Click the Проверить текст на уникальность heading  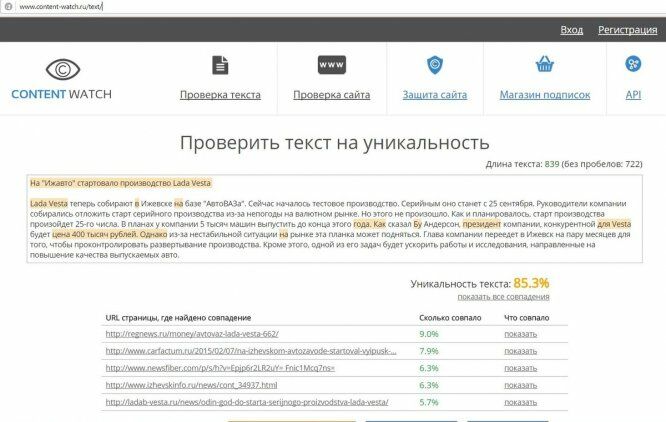pos(334,143)
